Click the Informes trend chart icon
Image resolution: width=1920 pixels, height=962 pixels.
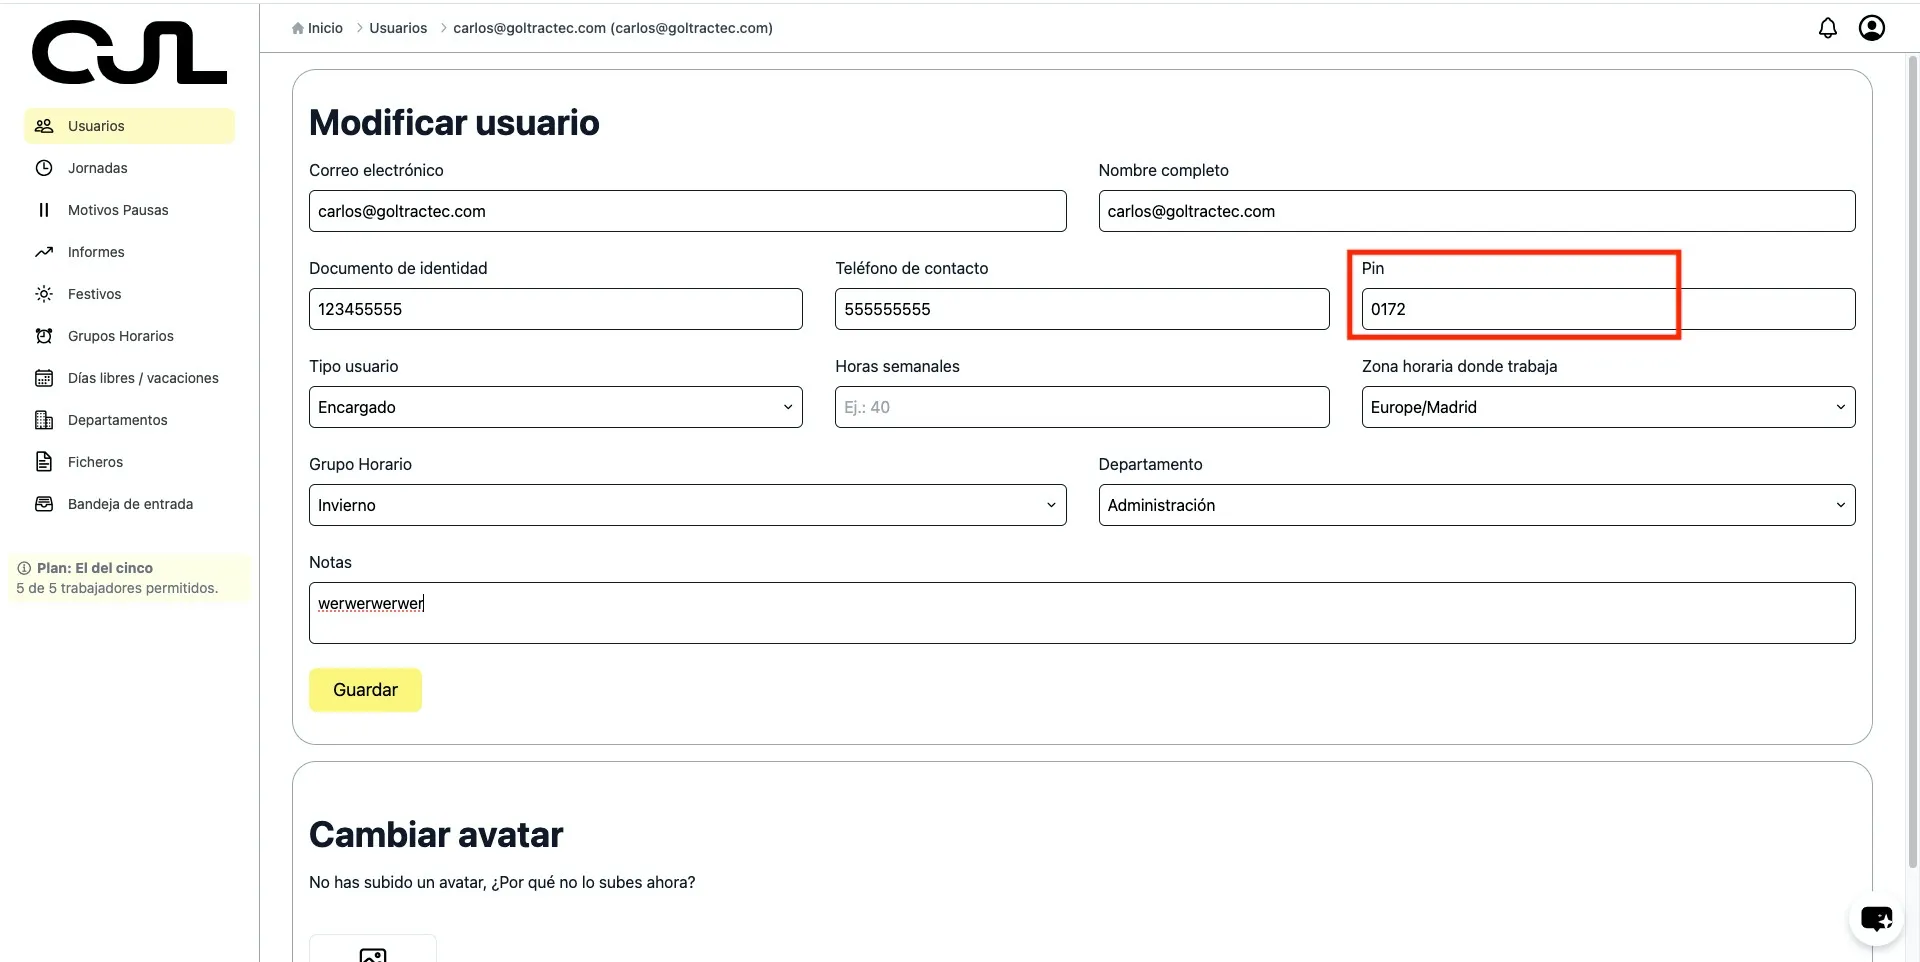[x=44, y=252]
